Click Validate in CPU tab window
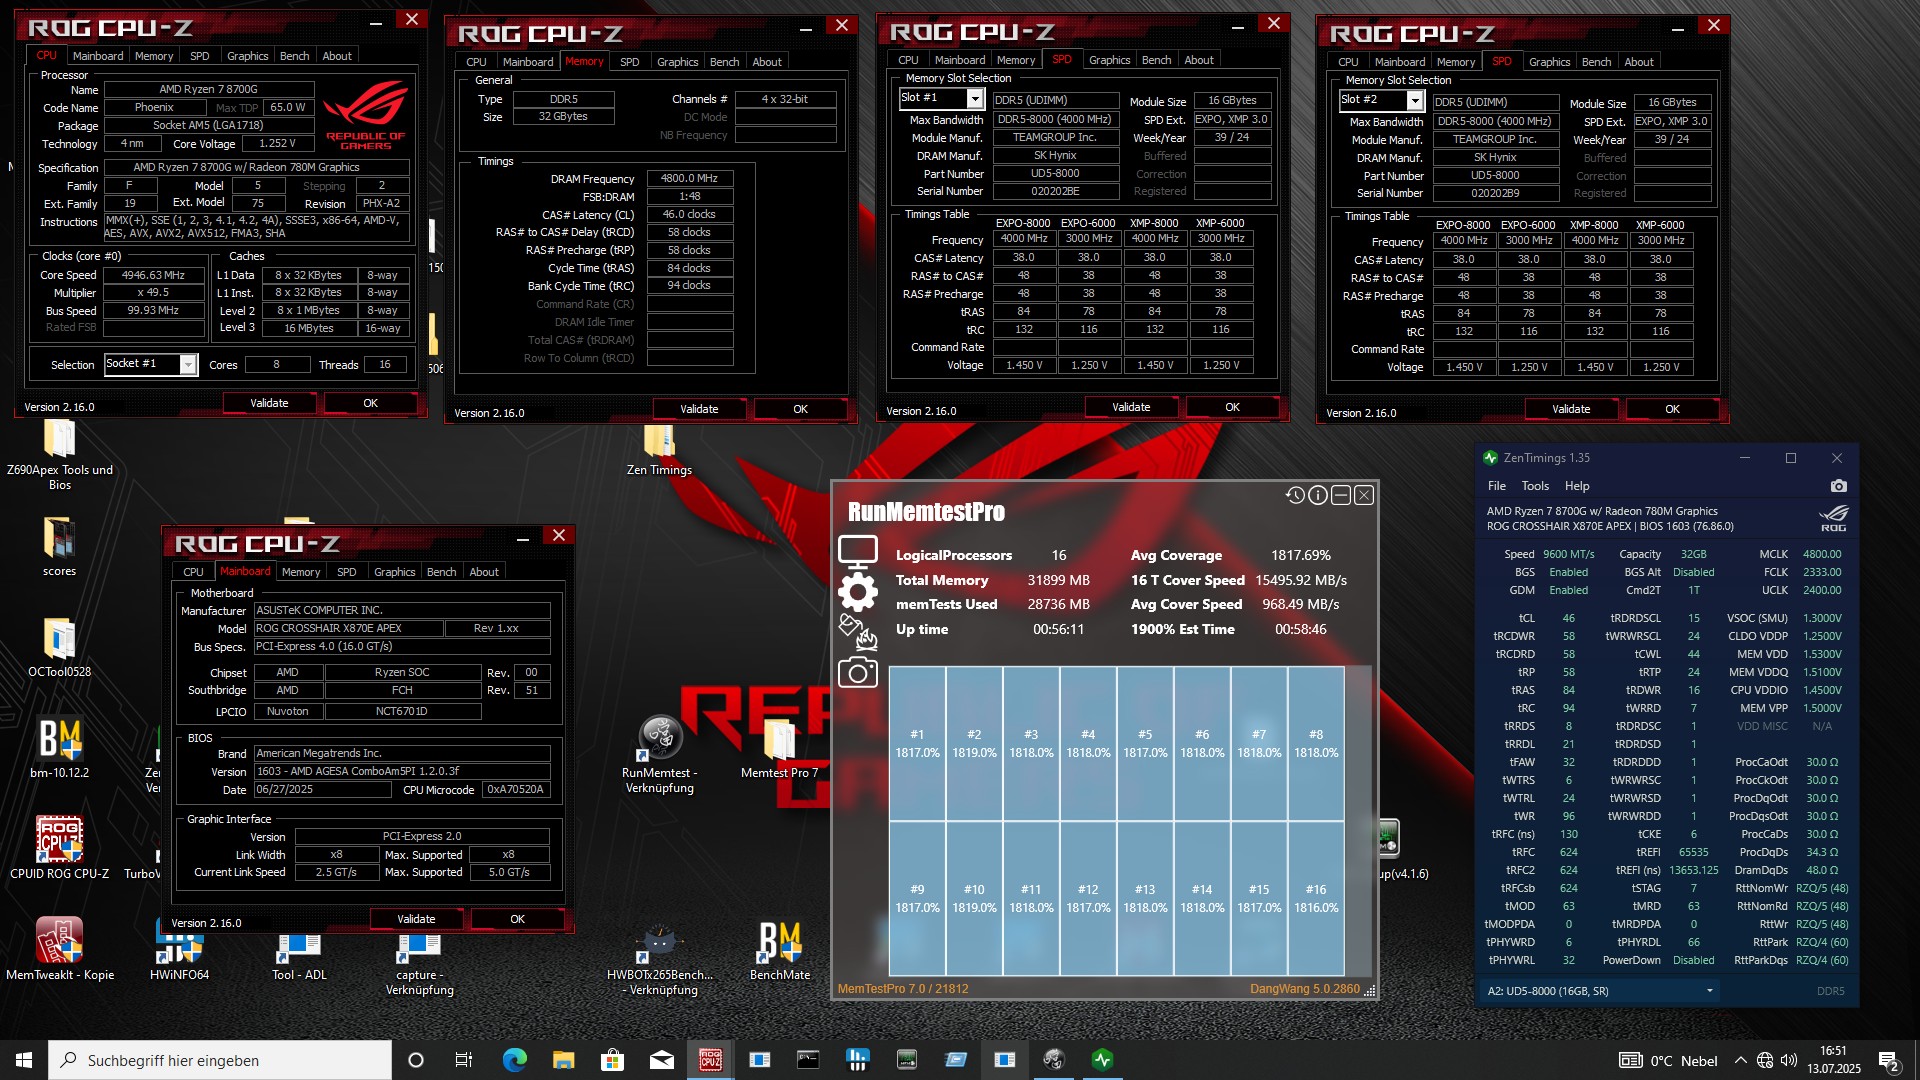1920x1080 pixels. click(x=269, y=403)
